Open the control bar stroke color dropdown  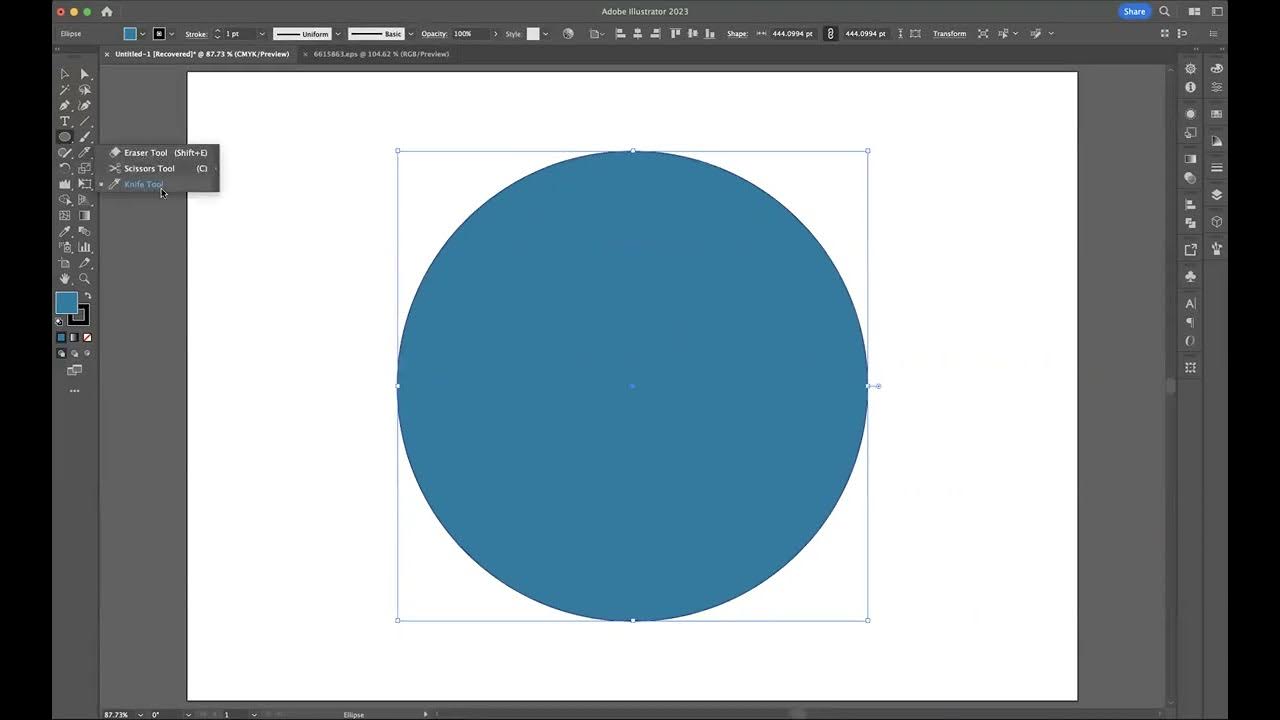171,34
